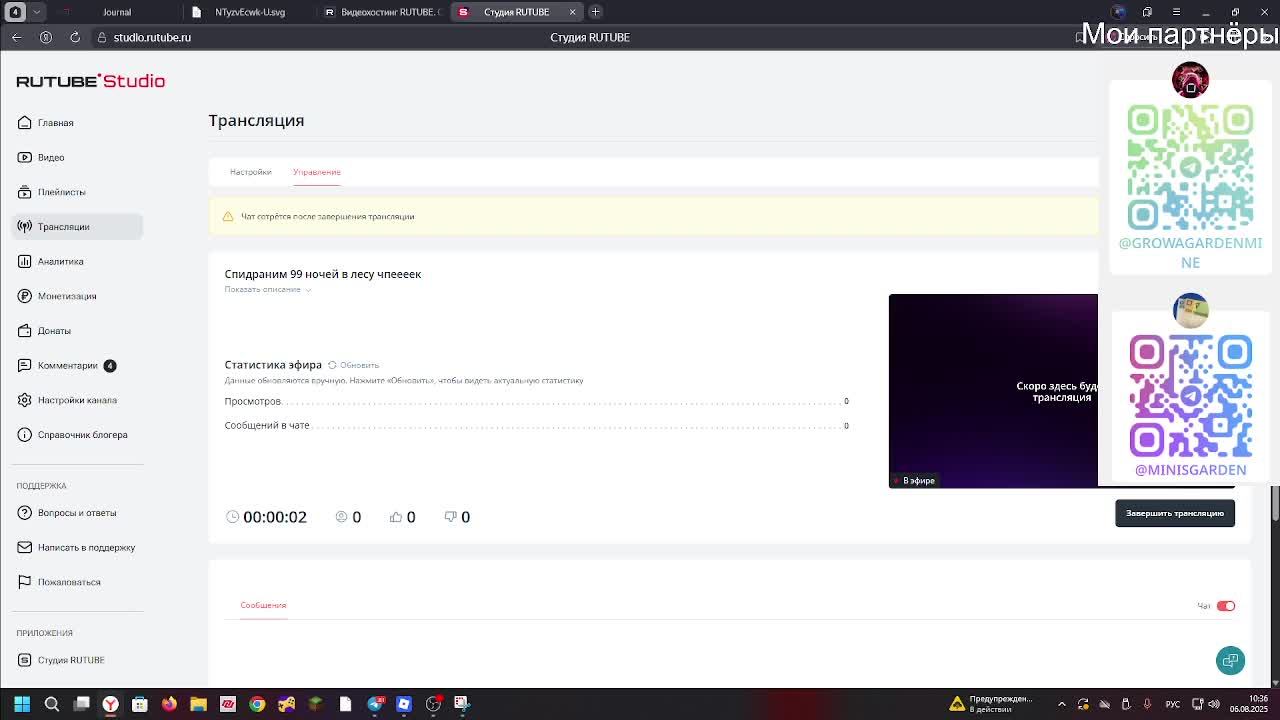This screenshot has width=1280, height=720.
Task: Click the broadcast preview video player
Action: pos(993,391)
